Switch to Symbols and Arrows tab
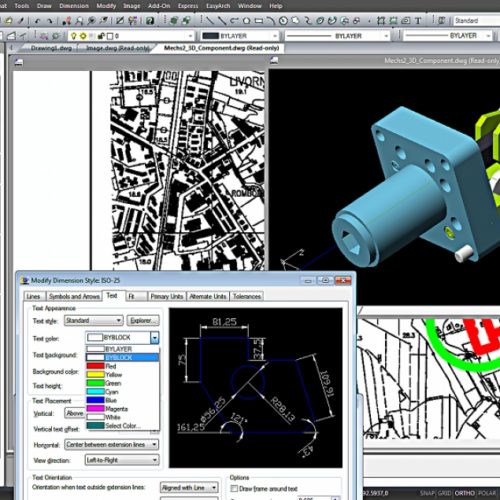 (74, 296)
